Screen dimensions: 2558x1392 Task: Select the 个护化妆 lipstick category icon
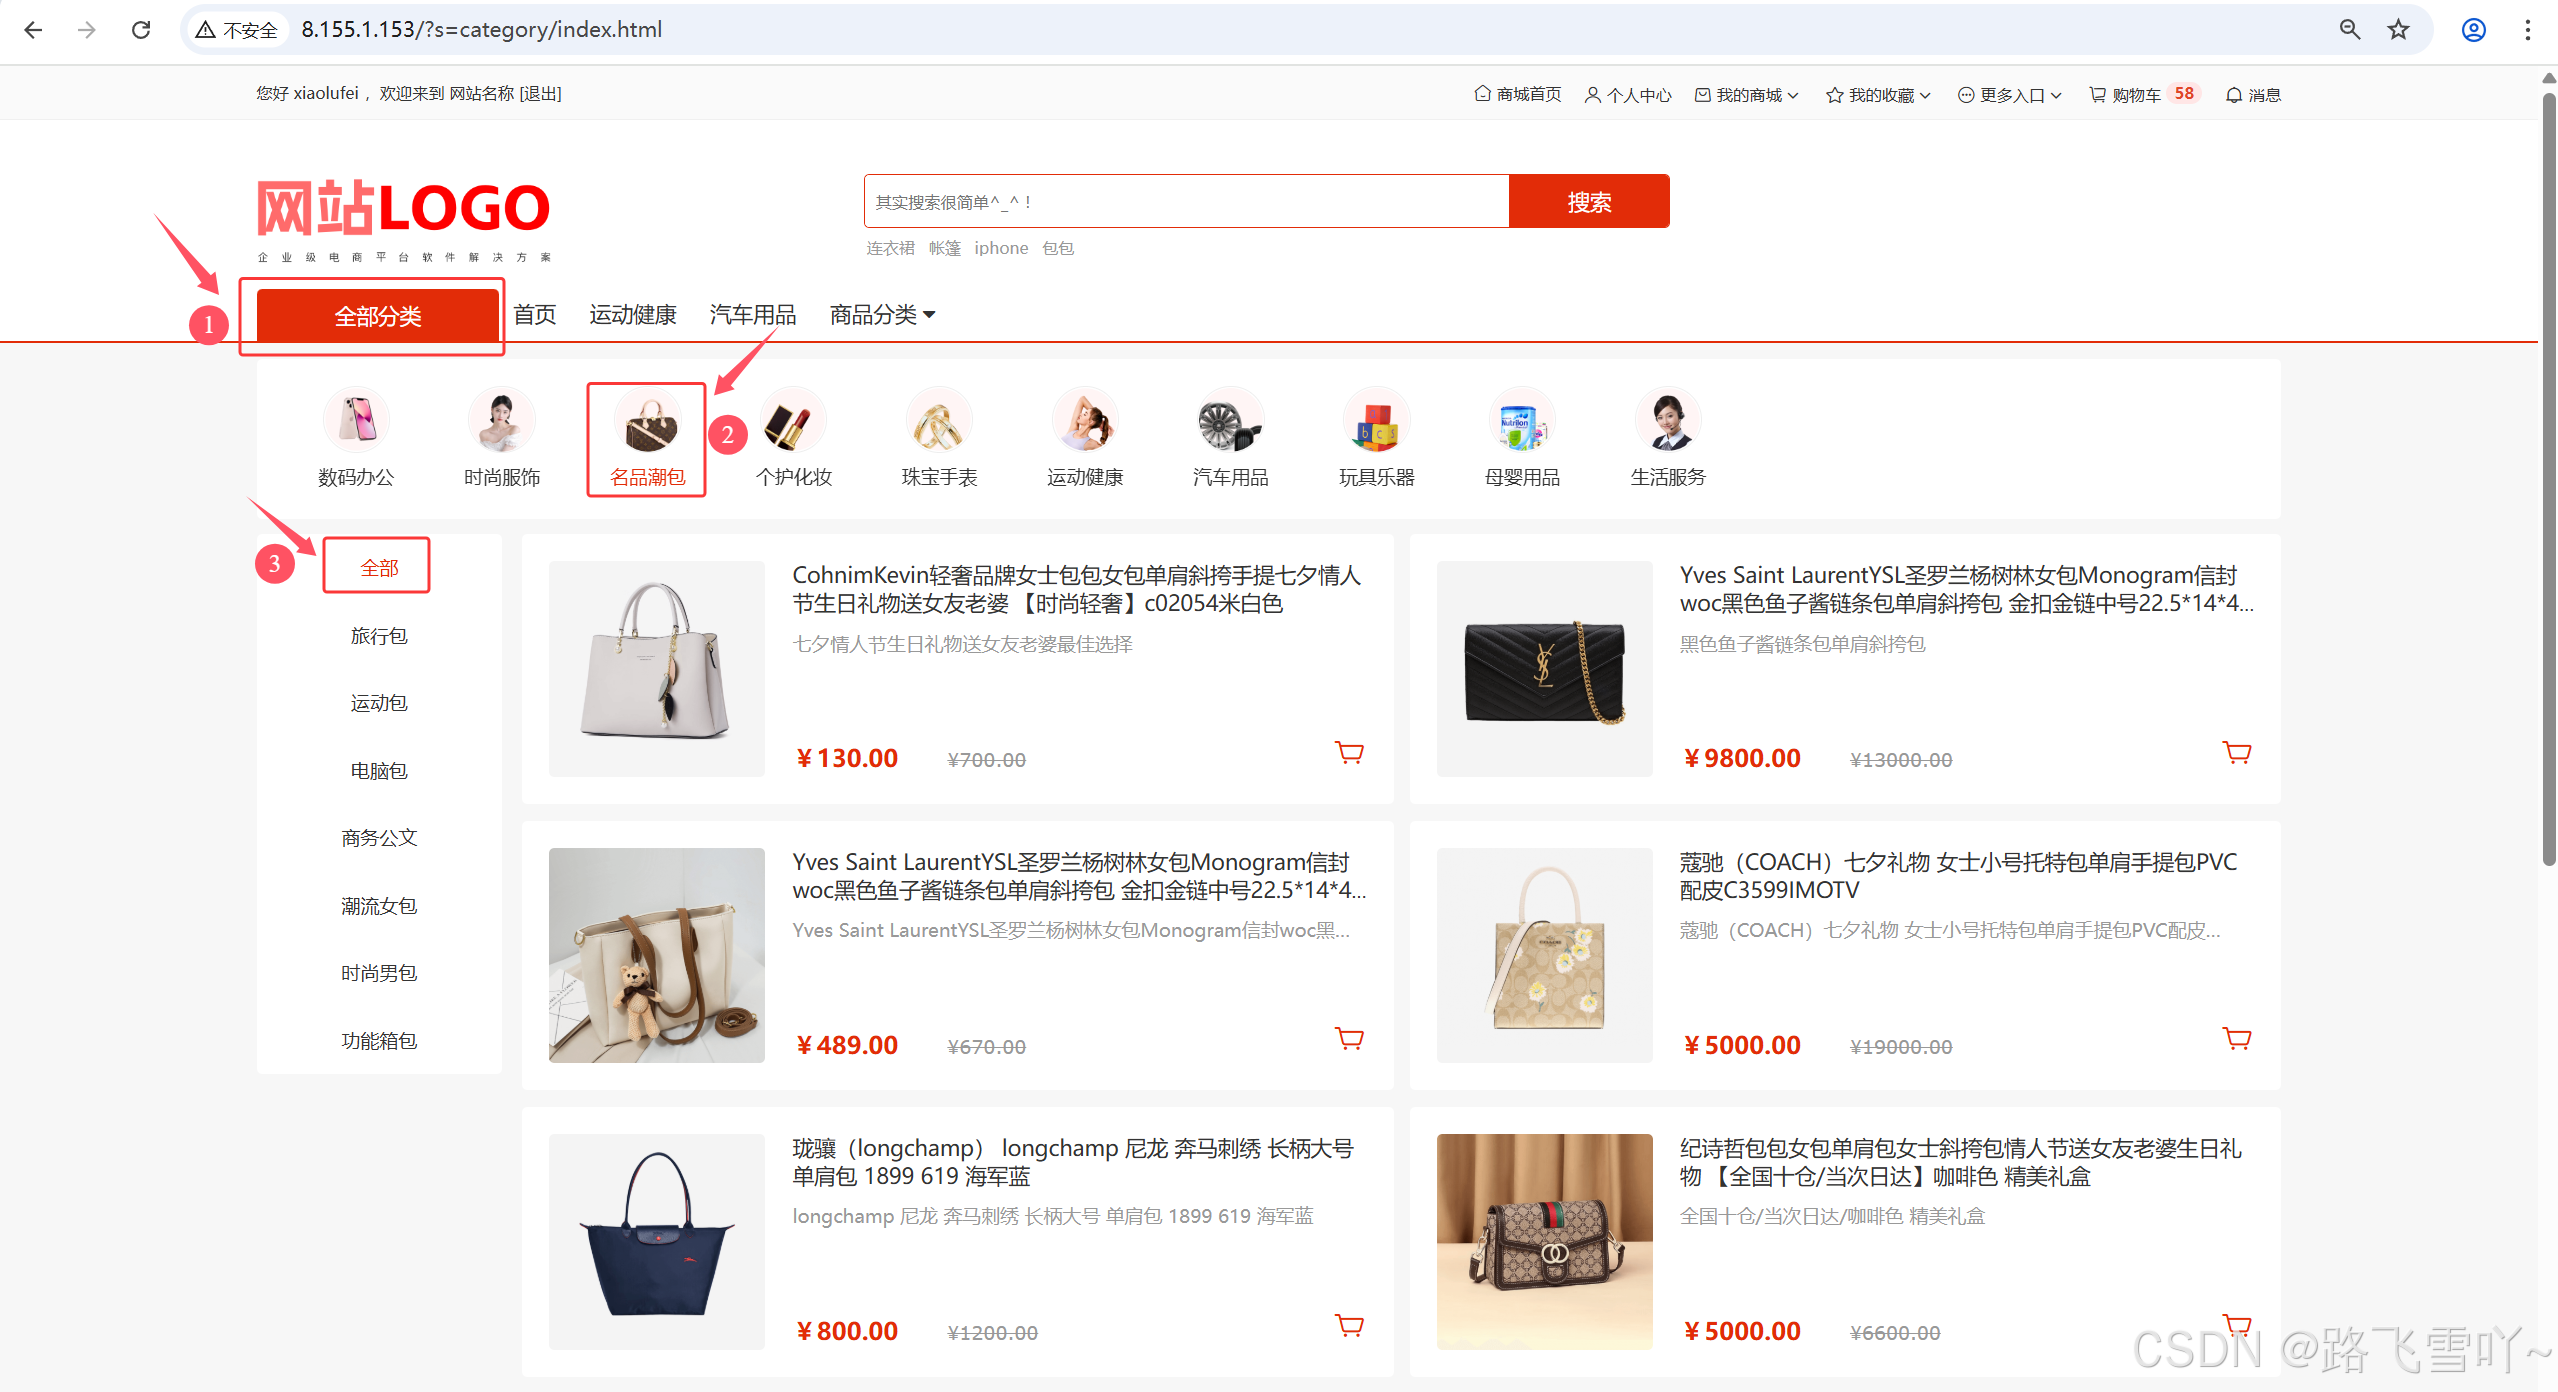pos(793,421)
